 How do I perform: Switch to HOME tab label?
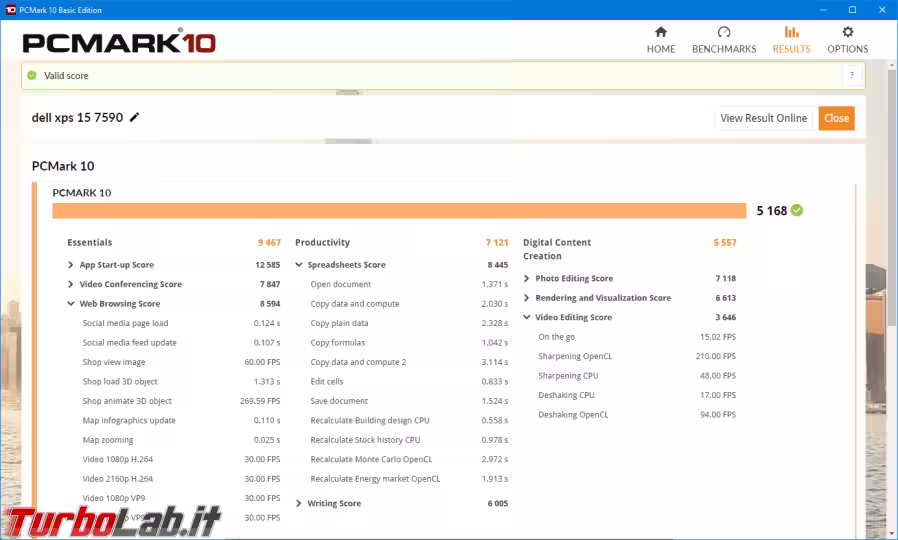tap(661, 49)
